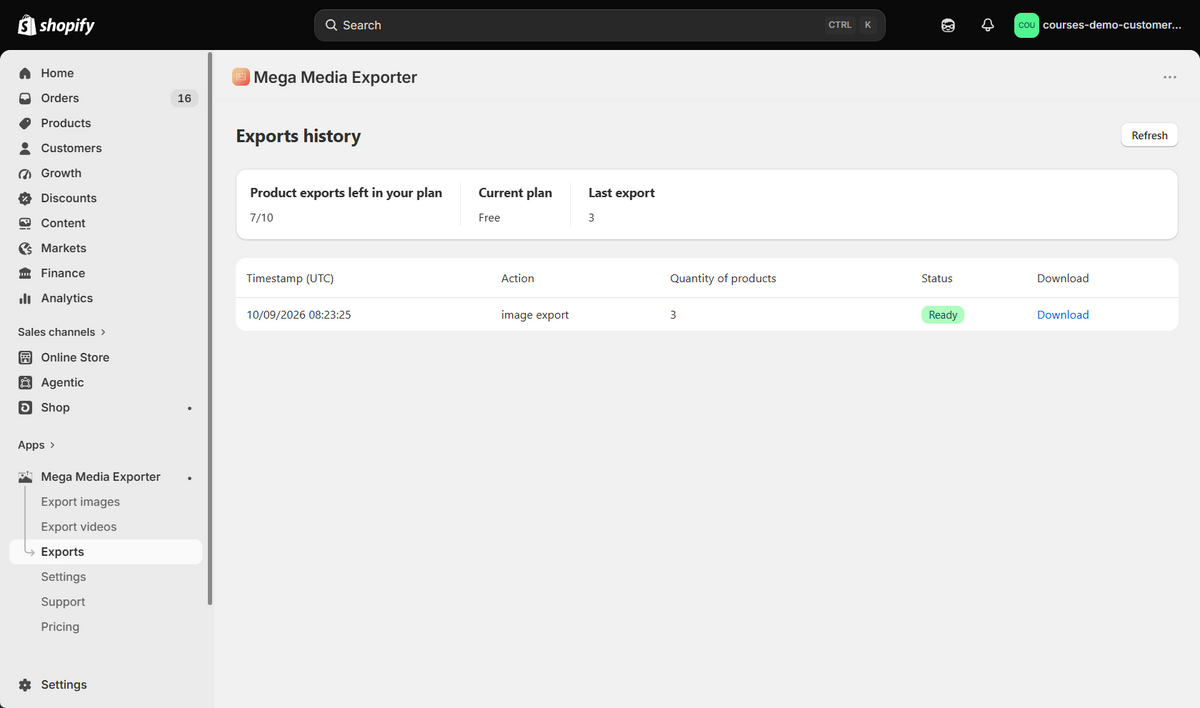
Task: Click the Finance bank icon
Action: (x=25, y=273)
